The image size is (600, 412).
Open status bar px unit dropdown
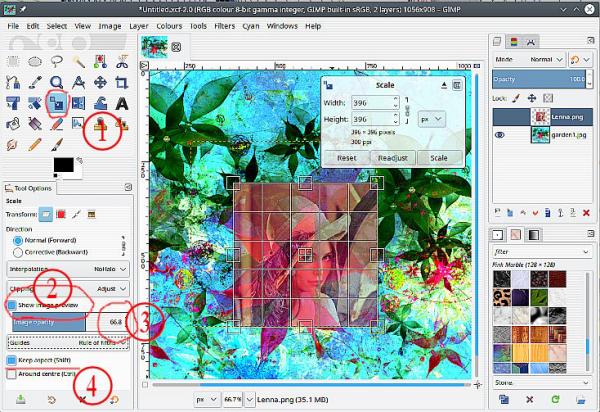(206, 399)
